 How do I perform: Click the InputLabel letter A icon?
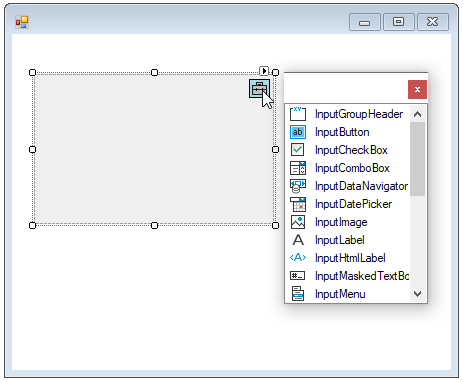(298, 240)
